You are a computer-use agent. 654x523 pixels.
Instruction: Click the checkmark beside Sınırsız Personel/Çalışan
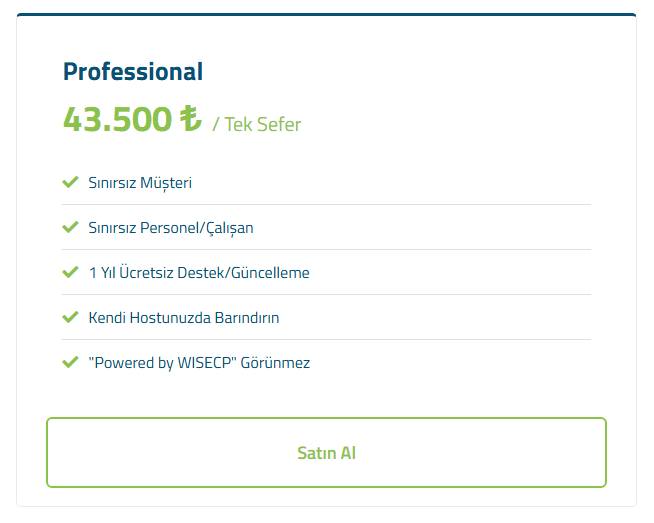[70, 227]
